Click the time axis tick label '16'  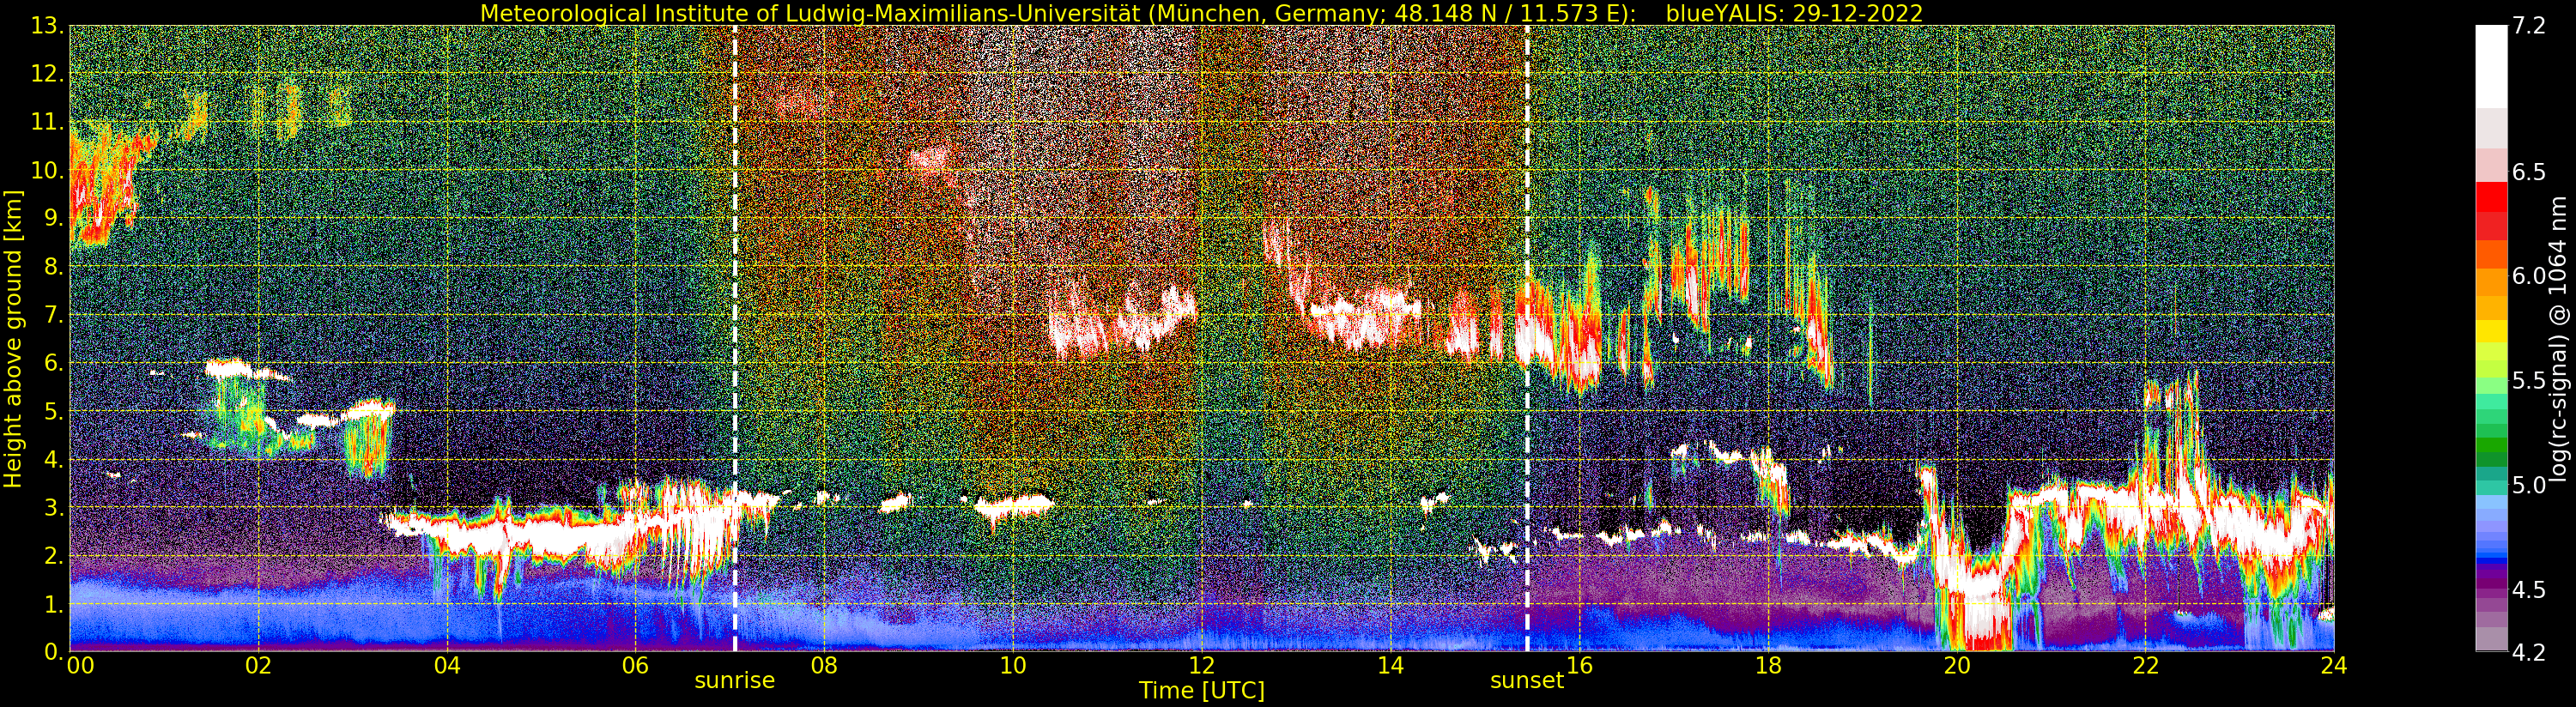pyautogui.click(x=1579, y=666)
